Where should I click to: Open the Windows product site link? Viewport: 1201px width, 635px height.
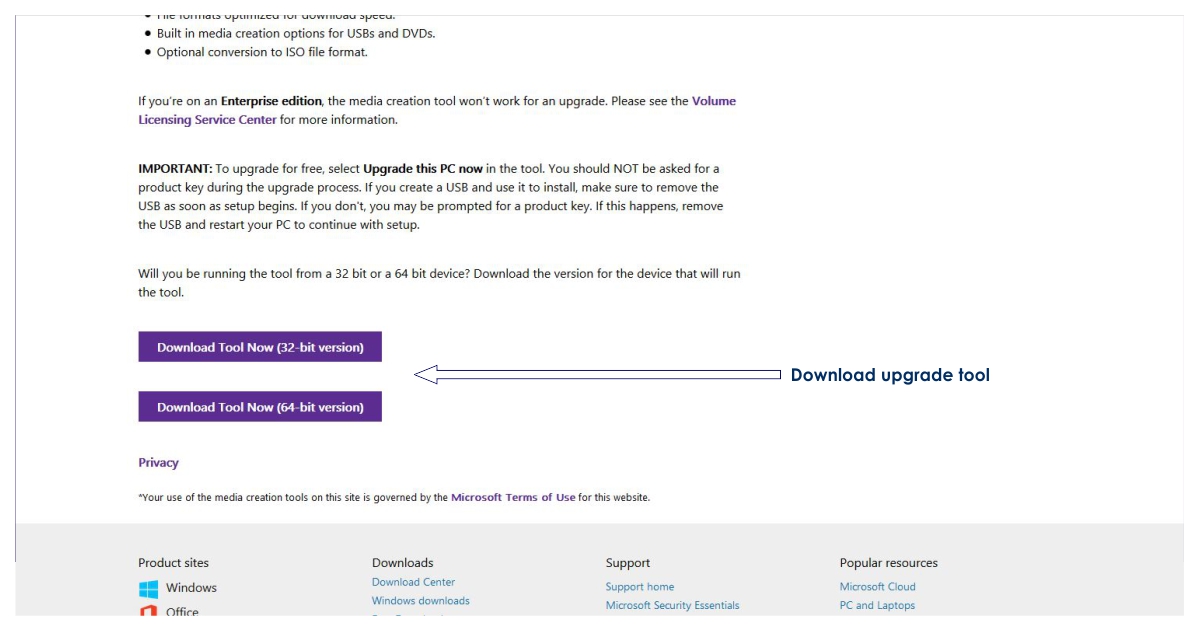191,588
